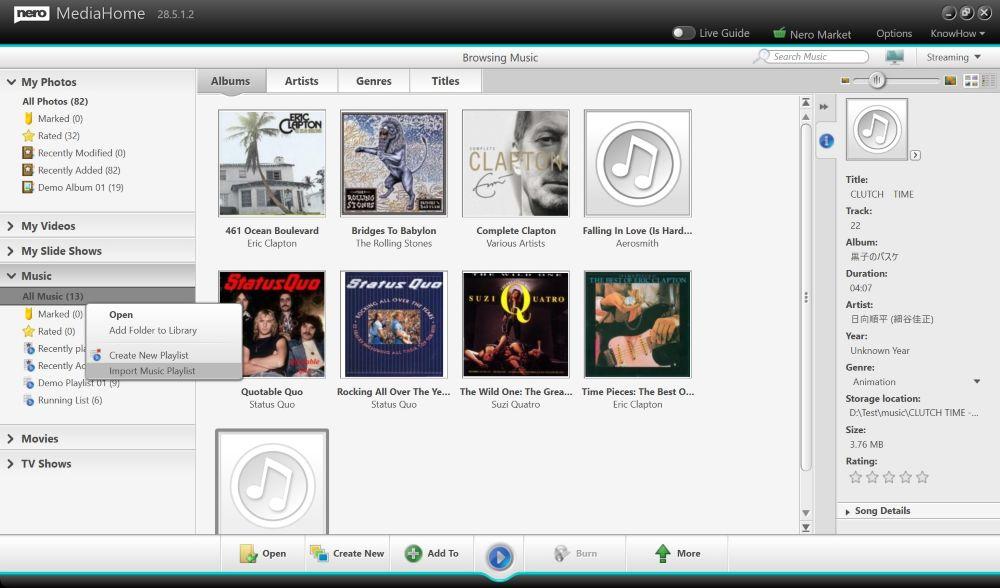Switch to thumbnail grid view
The height and width of the screenshot is (588, 1000).
coord(971,80)
